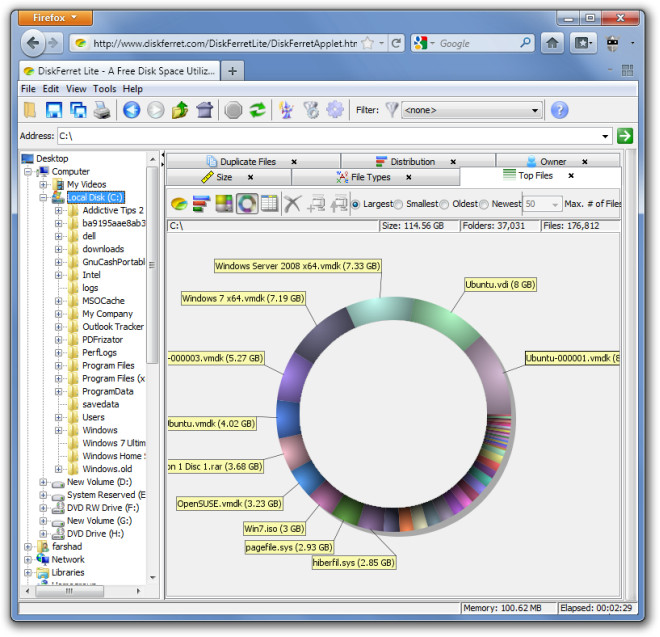Click the grey stop scan icon
This screenshot has width=660, height=637.
pyautogui.click(x=233, y=110)
